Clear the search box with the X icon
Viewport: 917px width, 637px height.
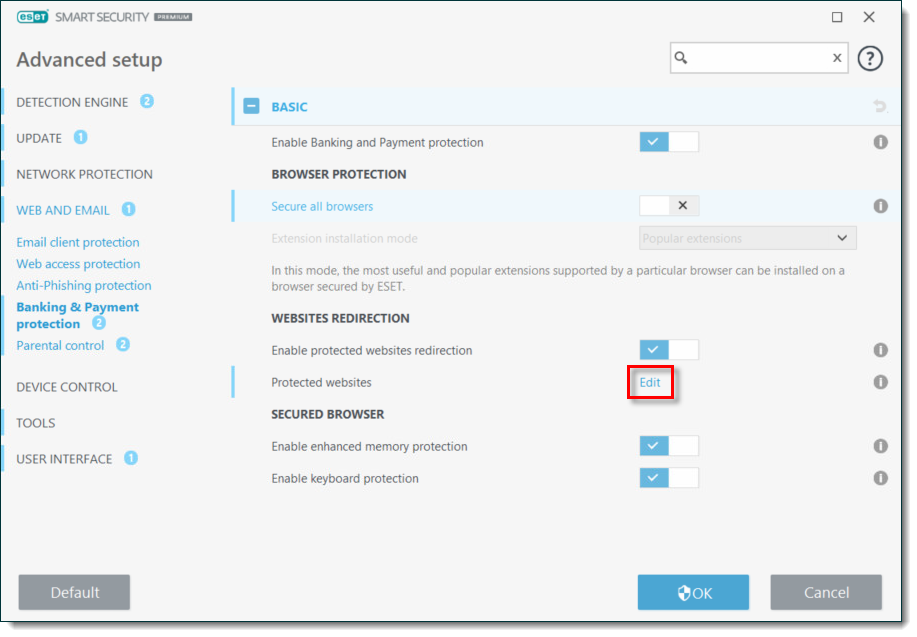tap(837, 58)
